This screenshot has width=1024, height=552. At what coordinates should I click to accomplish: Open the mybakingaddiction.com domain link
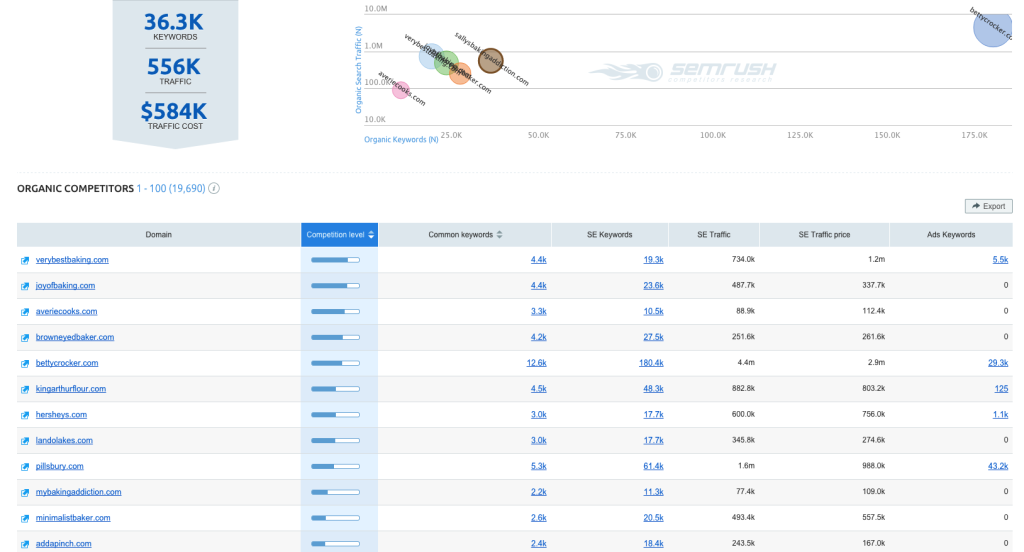coord(78,492)
